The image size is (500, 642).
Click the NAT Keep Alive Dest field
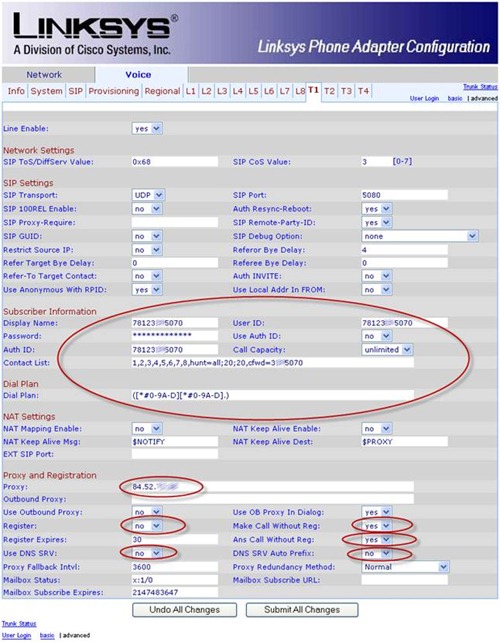pos(405,442)
